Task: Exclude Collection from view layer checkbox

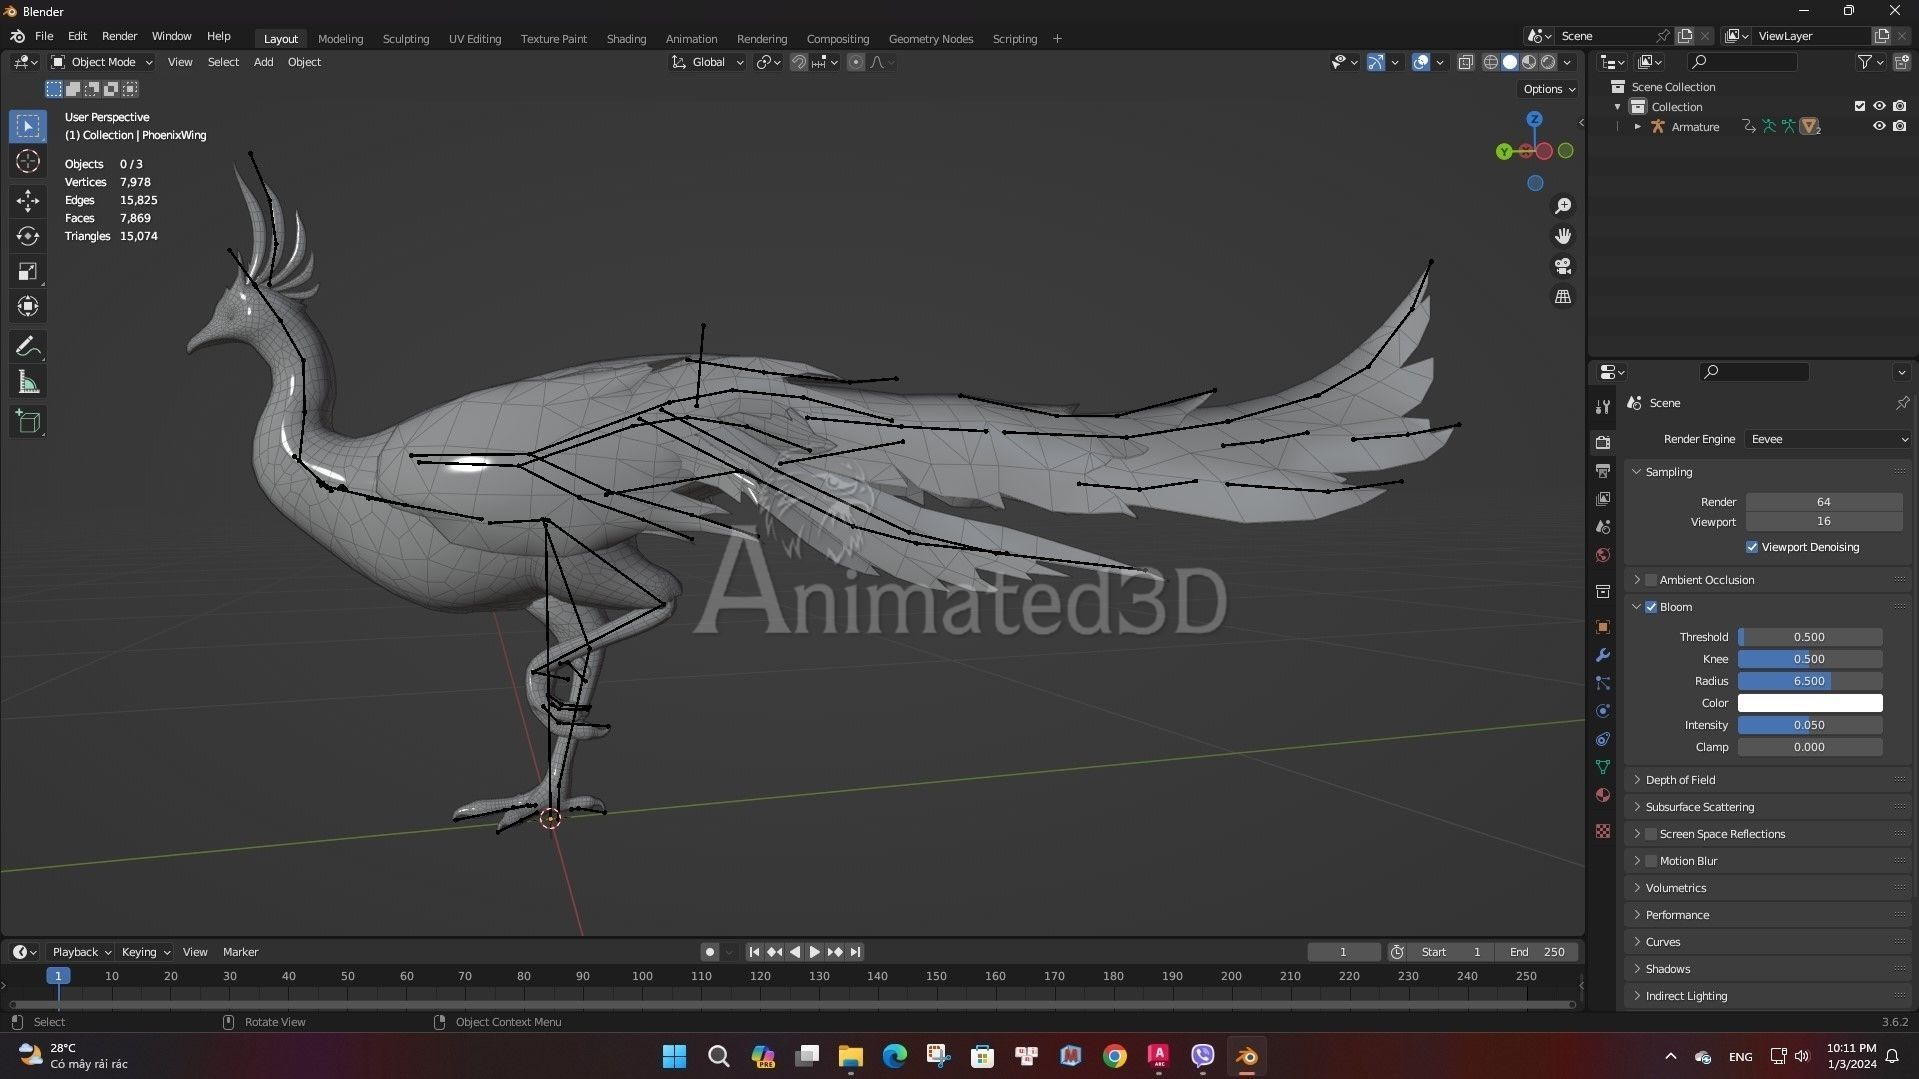Action: [1859, 106]
